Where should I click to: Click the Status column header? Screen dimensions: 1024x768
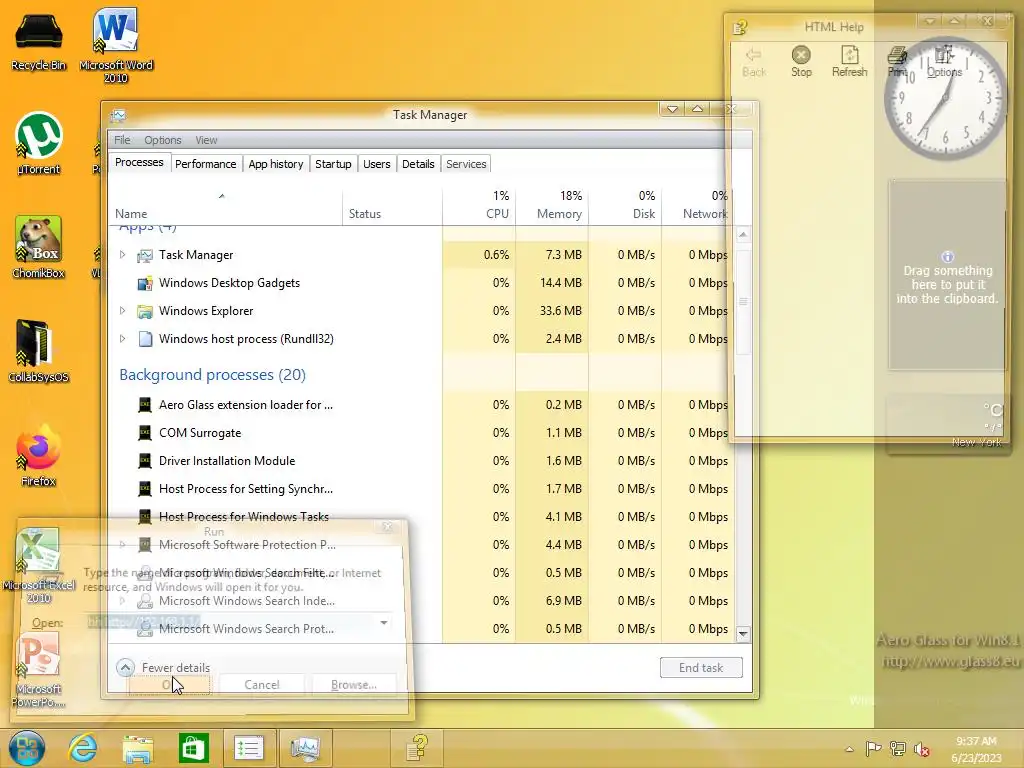coord(392,207)
